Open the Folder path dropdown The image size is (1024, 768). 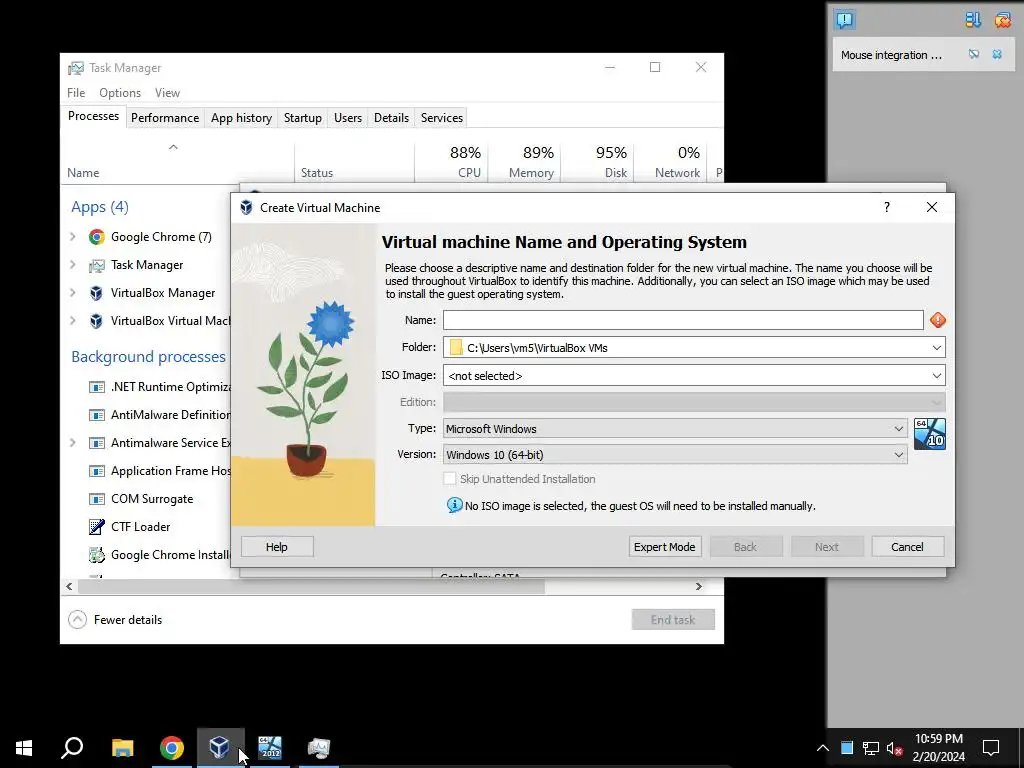click(x=936, y=347)
